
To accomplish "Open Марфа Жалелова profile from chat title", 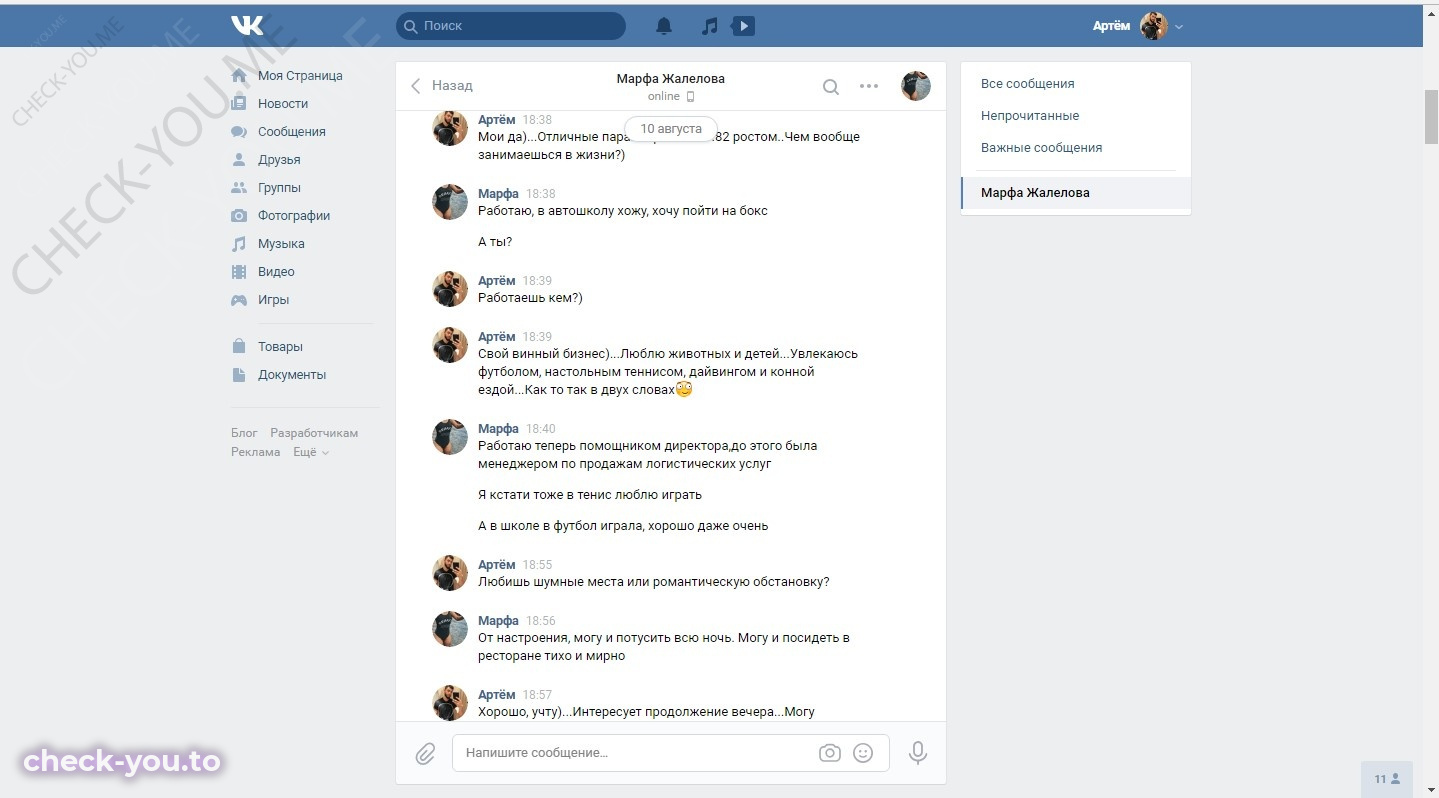I will click(x=670, y=79).
